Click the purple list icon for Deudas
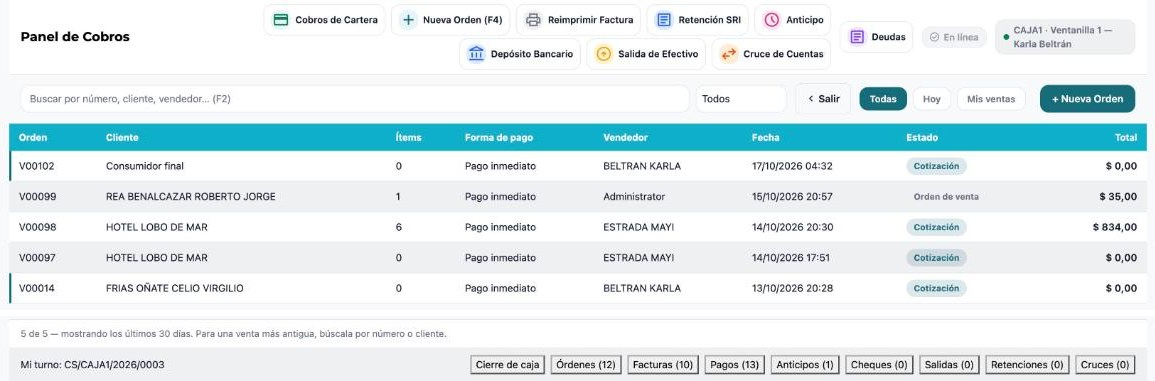1155x381 pixels. click(857, 37)
